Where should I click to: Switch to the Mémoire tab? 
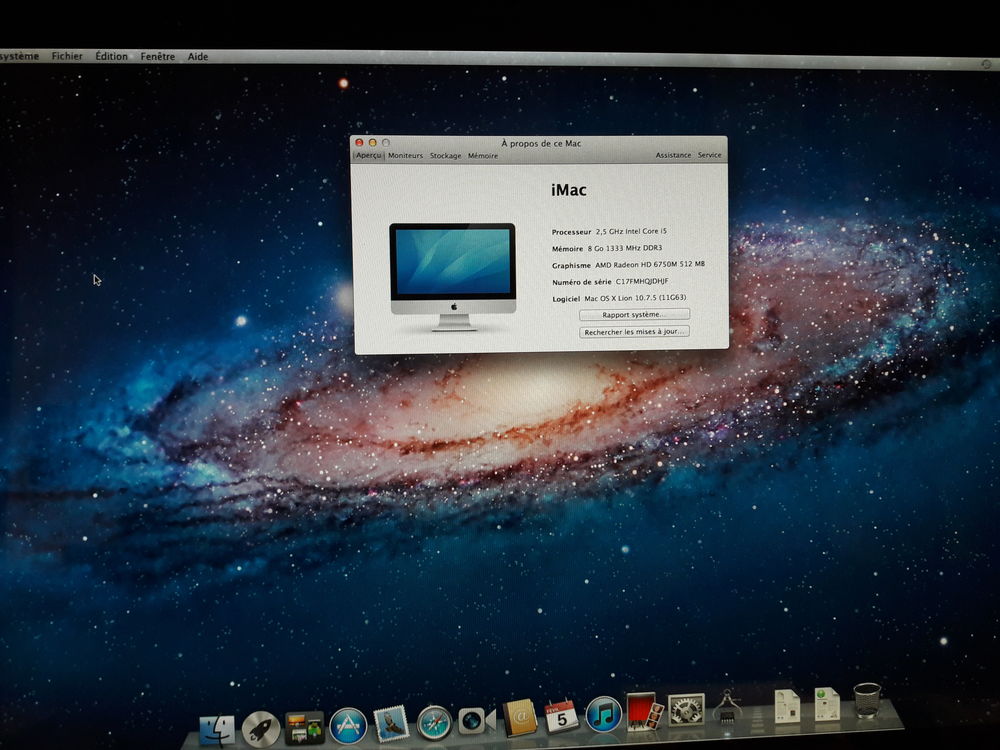[483, 156]
